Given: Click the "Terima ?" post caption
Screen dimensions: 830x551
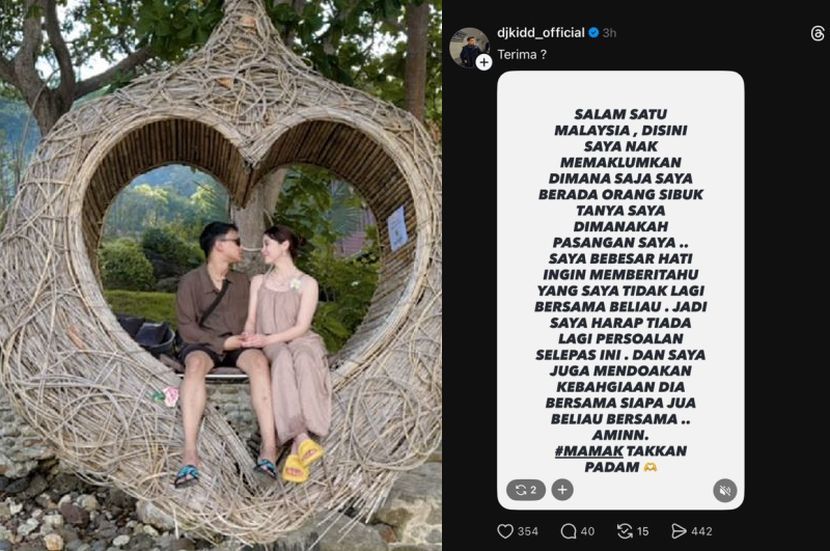Looking at the screenshot, I should pyautogui.click(x=522, y=55).
